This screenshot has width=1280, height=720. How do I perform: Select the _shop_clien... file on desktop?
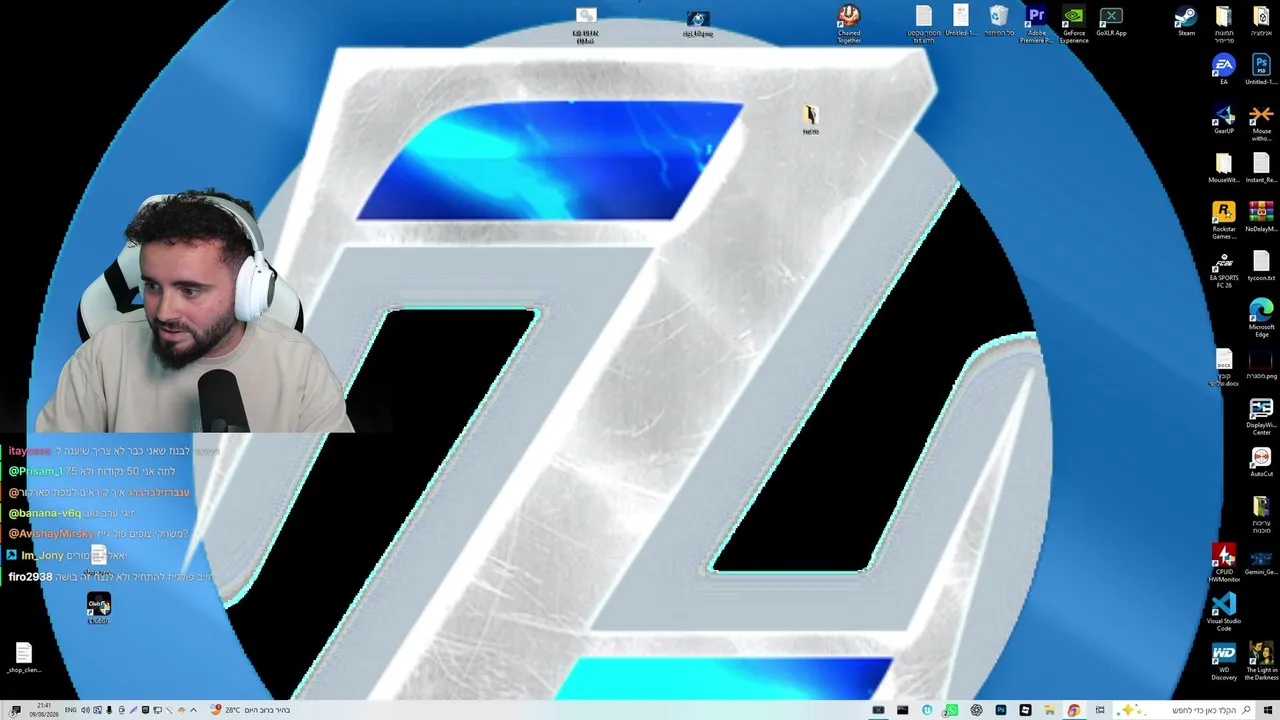(24, 658)
